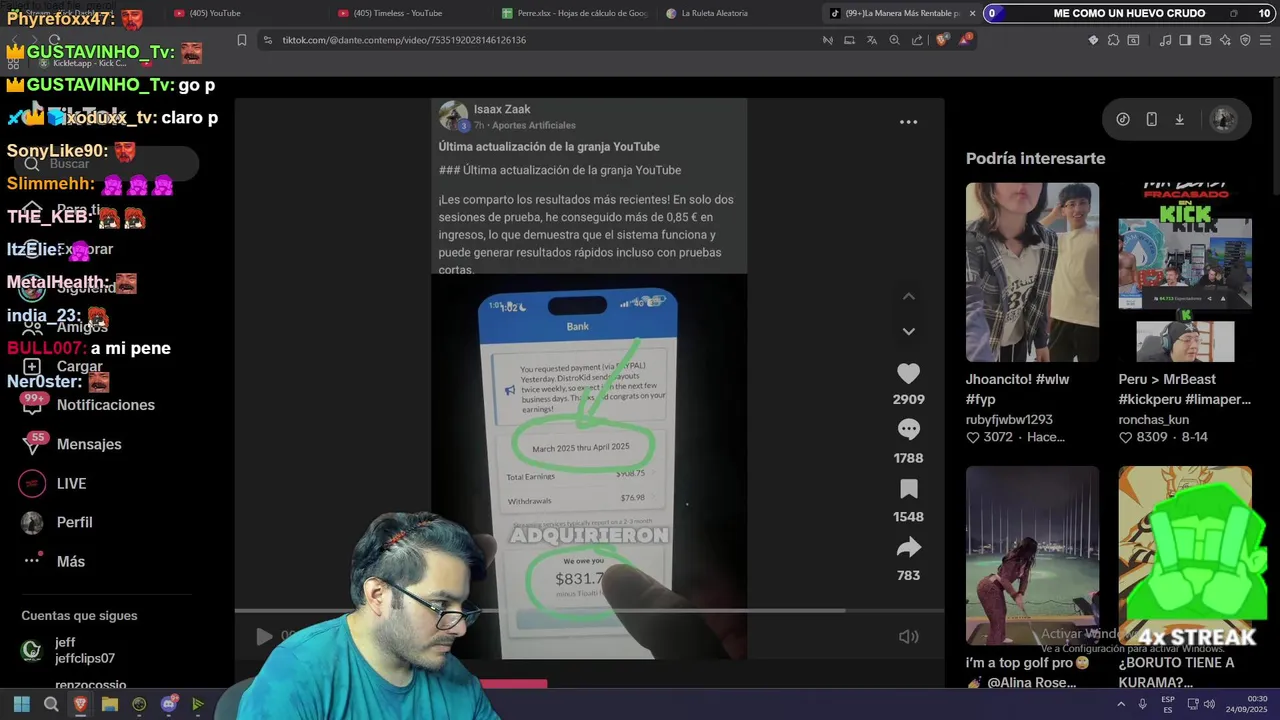Open the jeff jeffclips07 followed account
Image resolution: width=1280 pixels, height=720 pixels.
point(68,650)
